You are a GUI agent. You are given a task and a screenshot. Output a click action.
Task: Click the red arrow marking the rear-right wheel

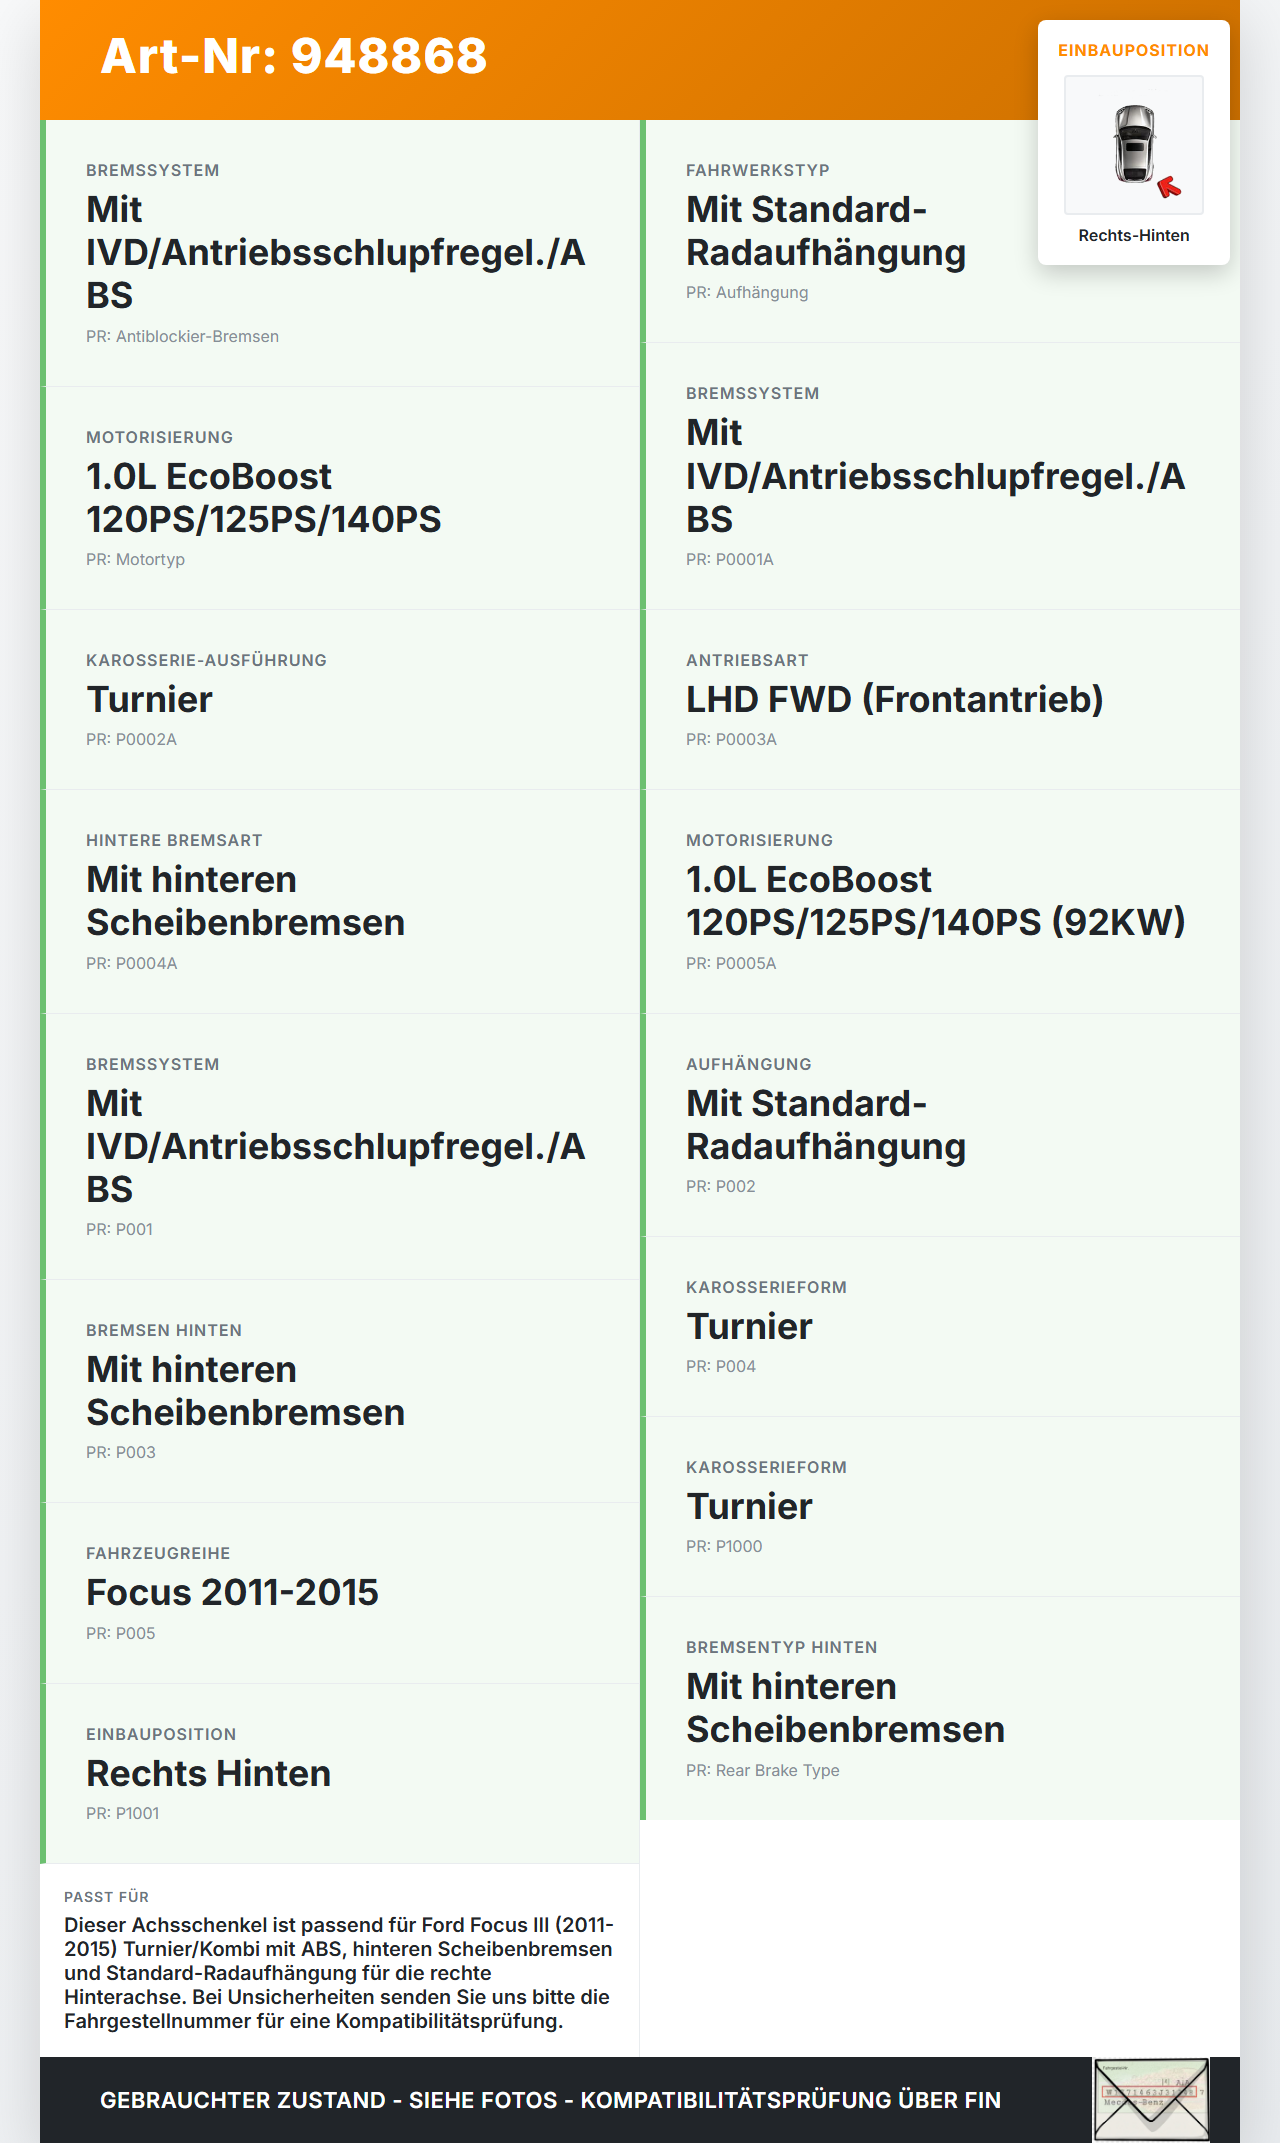click(x=1169, y=187)
